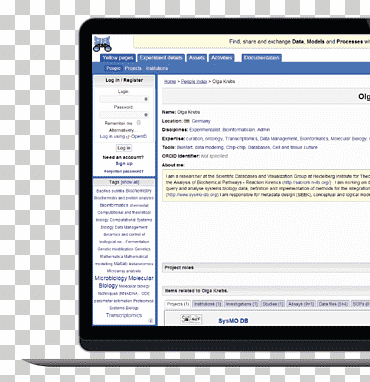
Task: Click the data modeling tool tag
Action: (209, 147)
